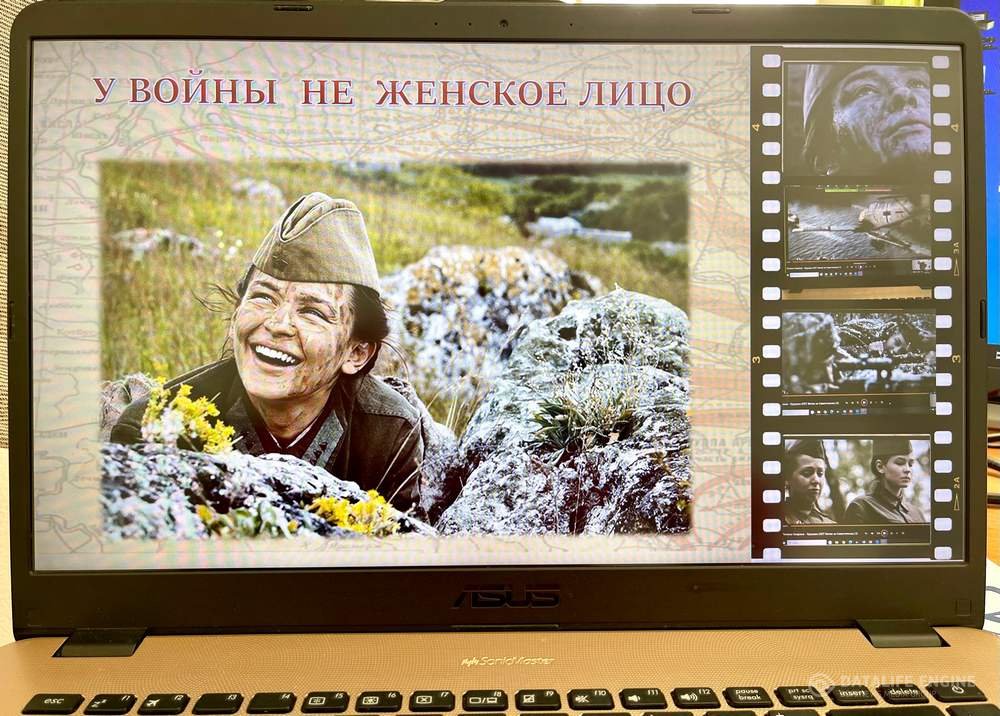
Task: Click the slide title "У ВОЙНЫ НЕ ЖЕНСКОЕ ЛИЦО"
Action: tap(392, 93)
